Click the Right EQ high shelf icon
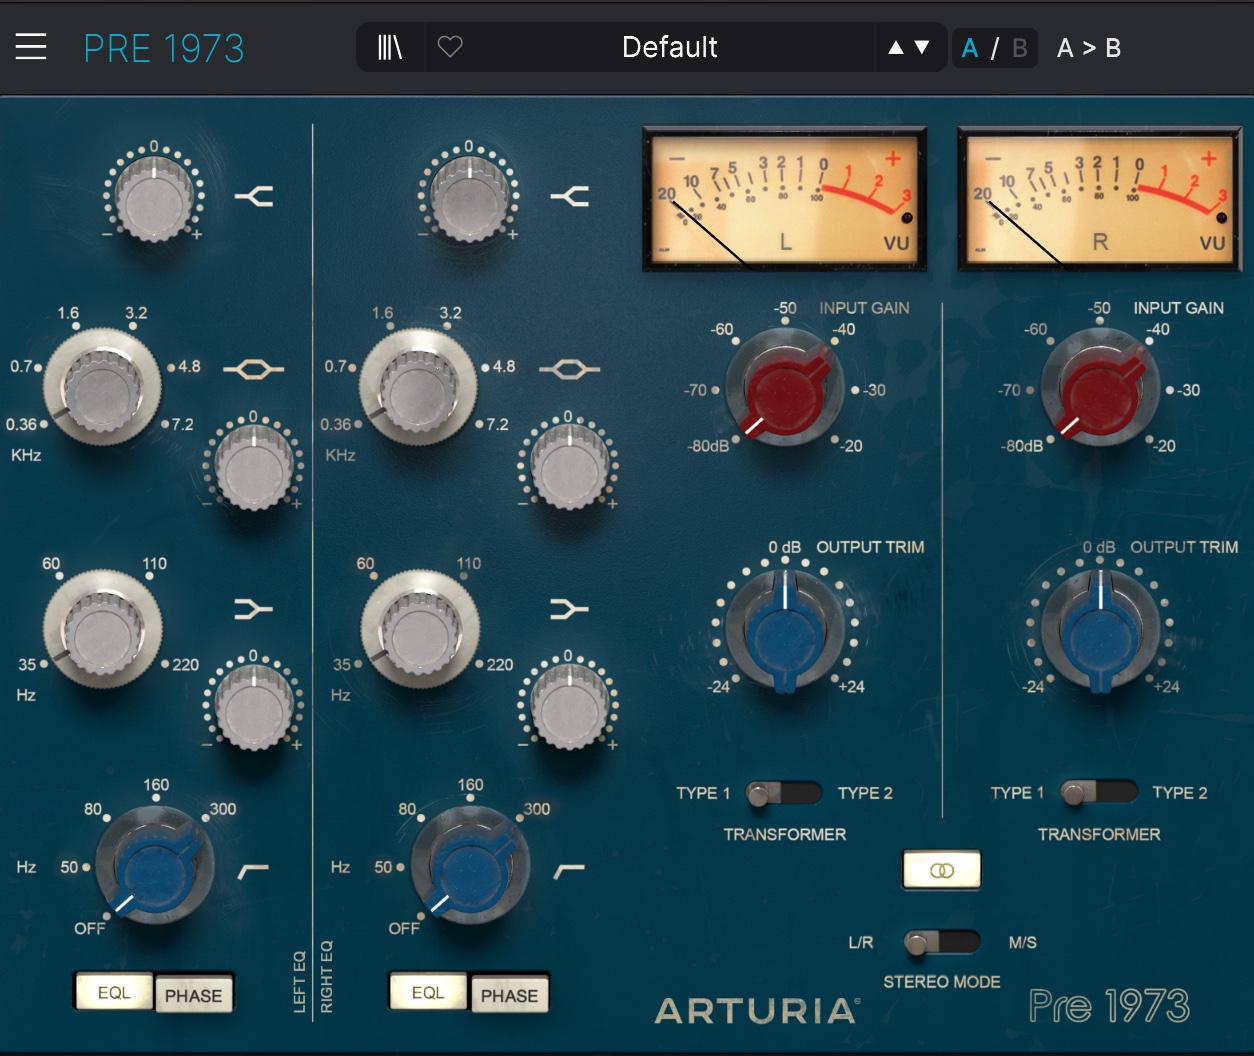 point(569,196)
